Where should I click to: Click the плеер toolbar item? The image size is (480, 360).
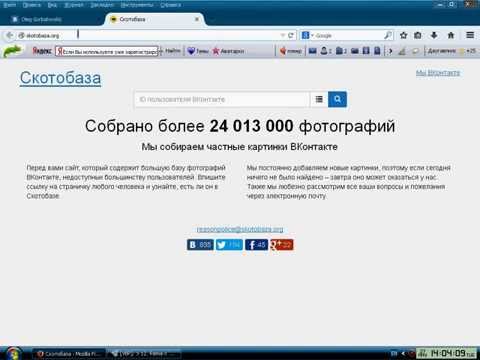pyautogui.click(x=291, y=51)
